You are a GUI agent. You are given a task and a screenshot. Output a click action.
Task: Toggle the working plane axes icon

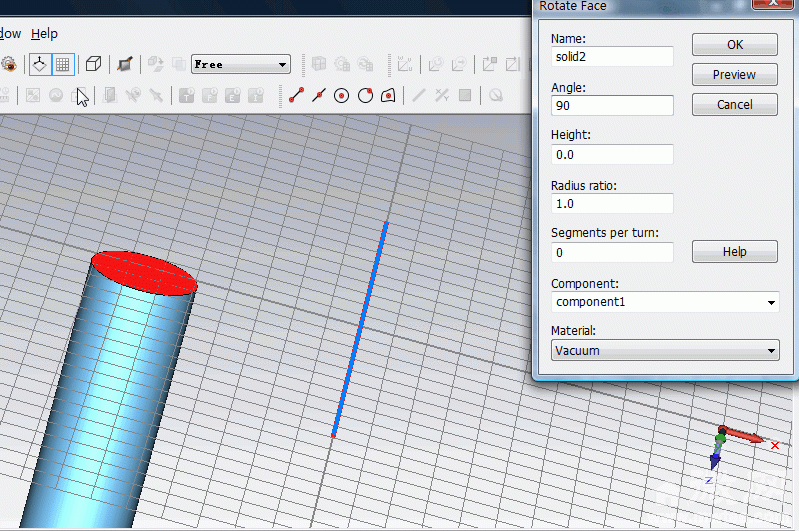[40, 64]
